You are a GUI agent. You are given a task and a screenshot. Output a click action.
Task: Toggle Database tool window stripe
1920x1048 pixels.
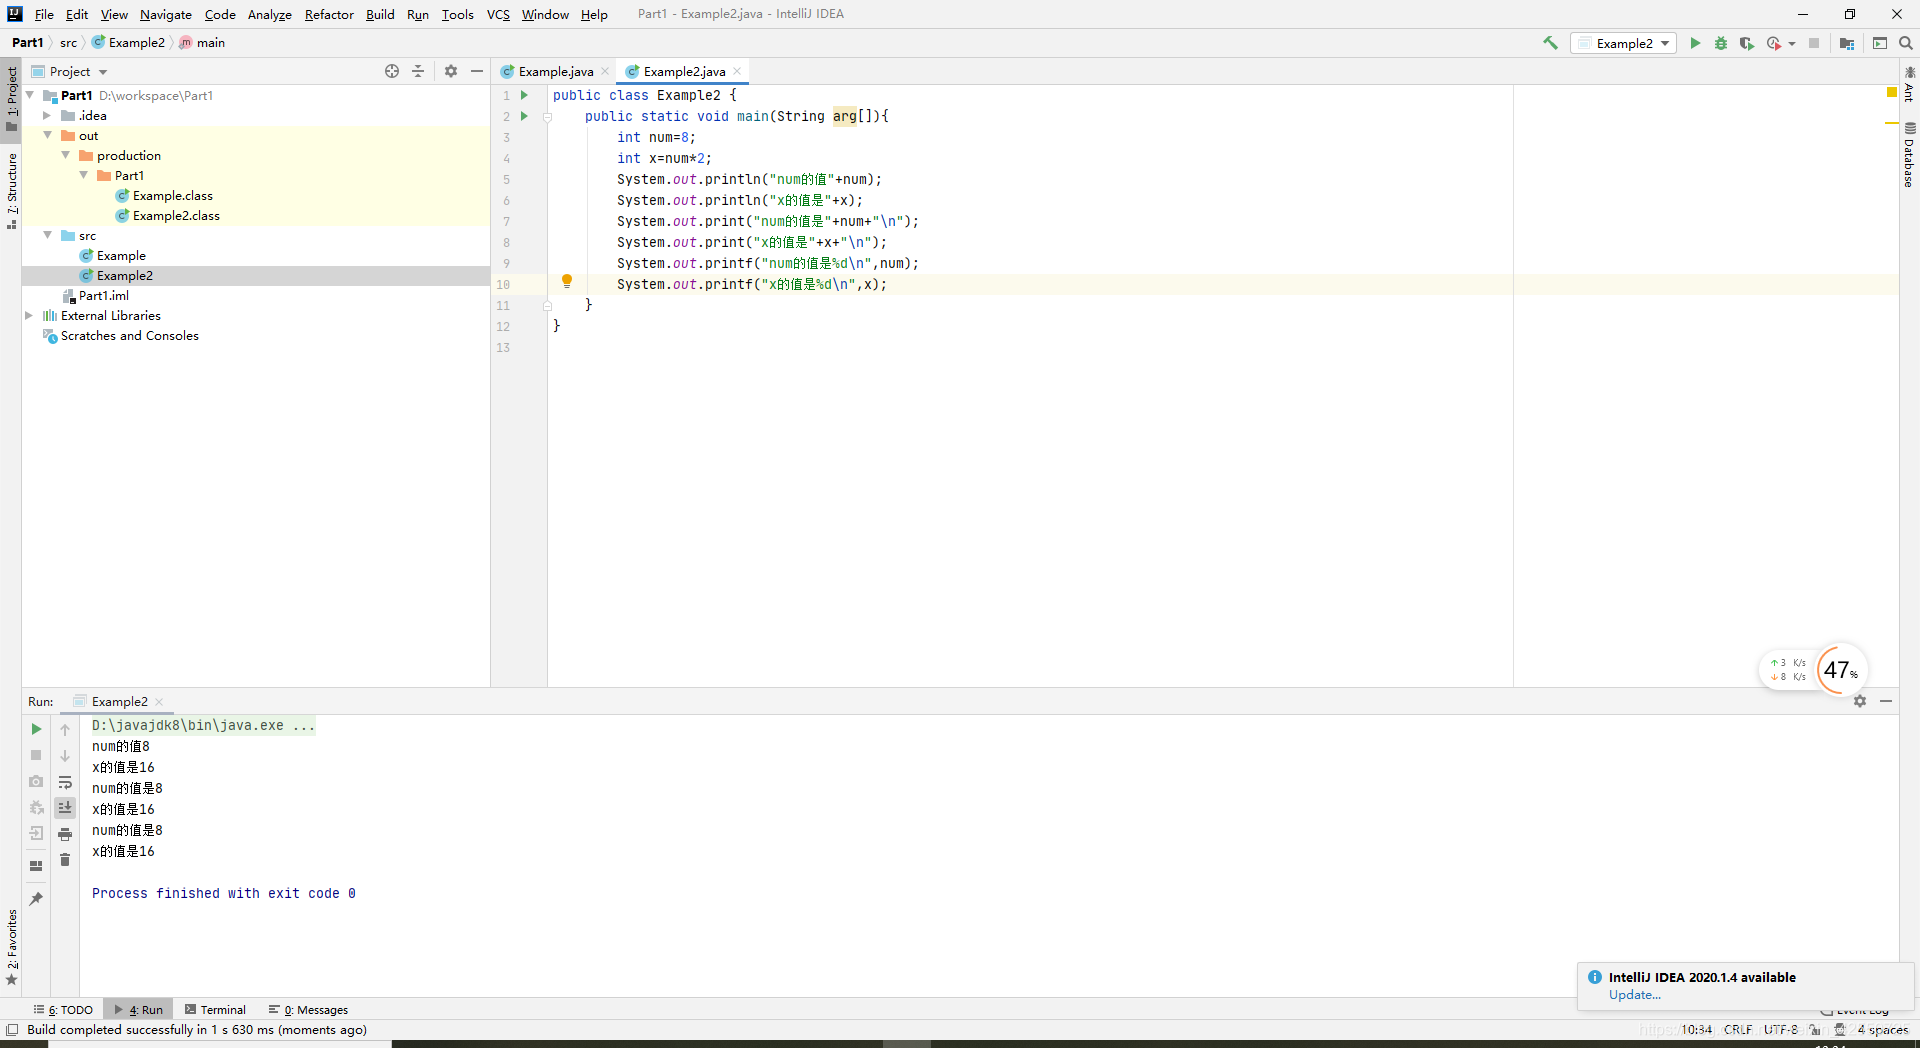[1909, 155]
